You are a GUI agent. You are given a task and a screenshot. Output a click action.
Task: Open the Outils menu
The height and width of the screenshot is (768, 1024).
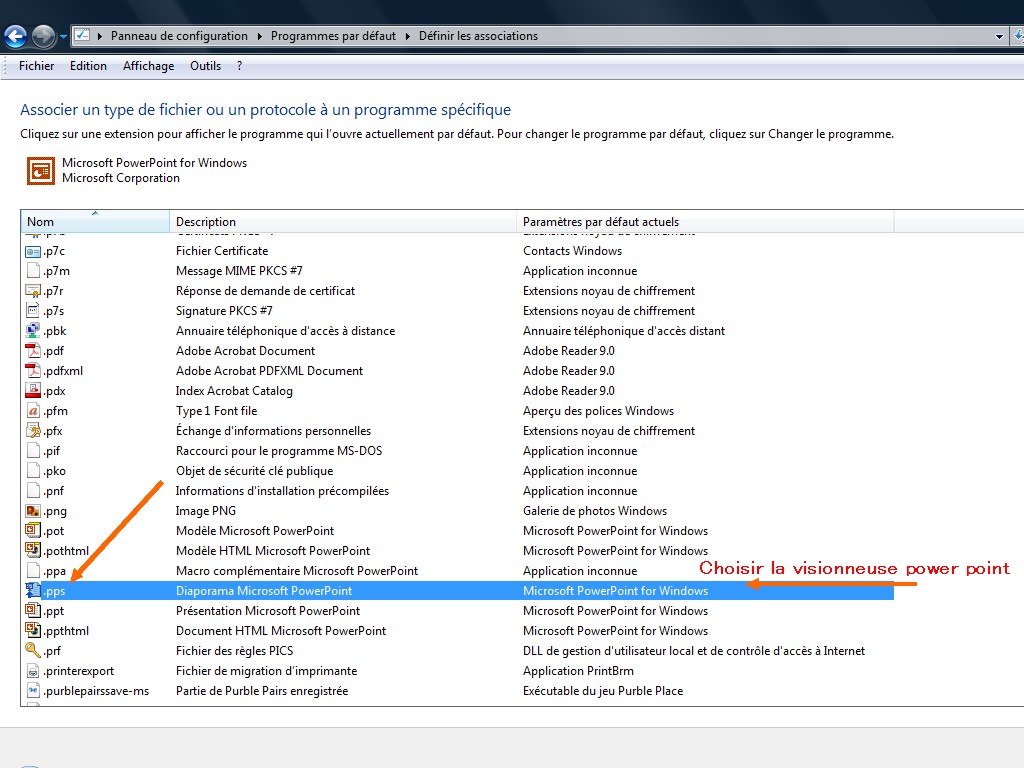tap(205, 66)
